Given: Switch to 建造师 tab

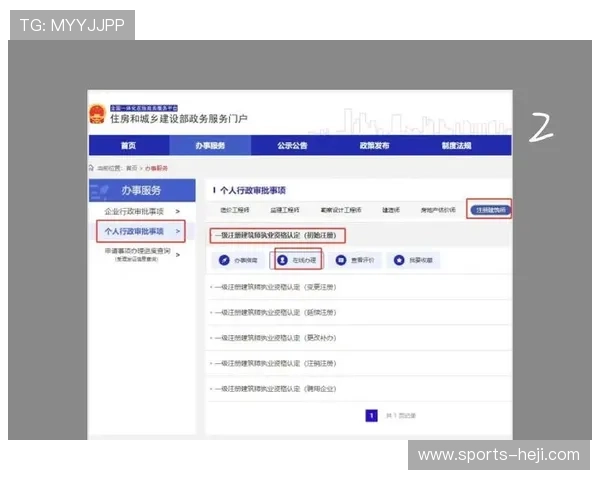Looking at the screenshot, I should (391, 210).
